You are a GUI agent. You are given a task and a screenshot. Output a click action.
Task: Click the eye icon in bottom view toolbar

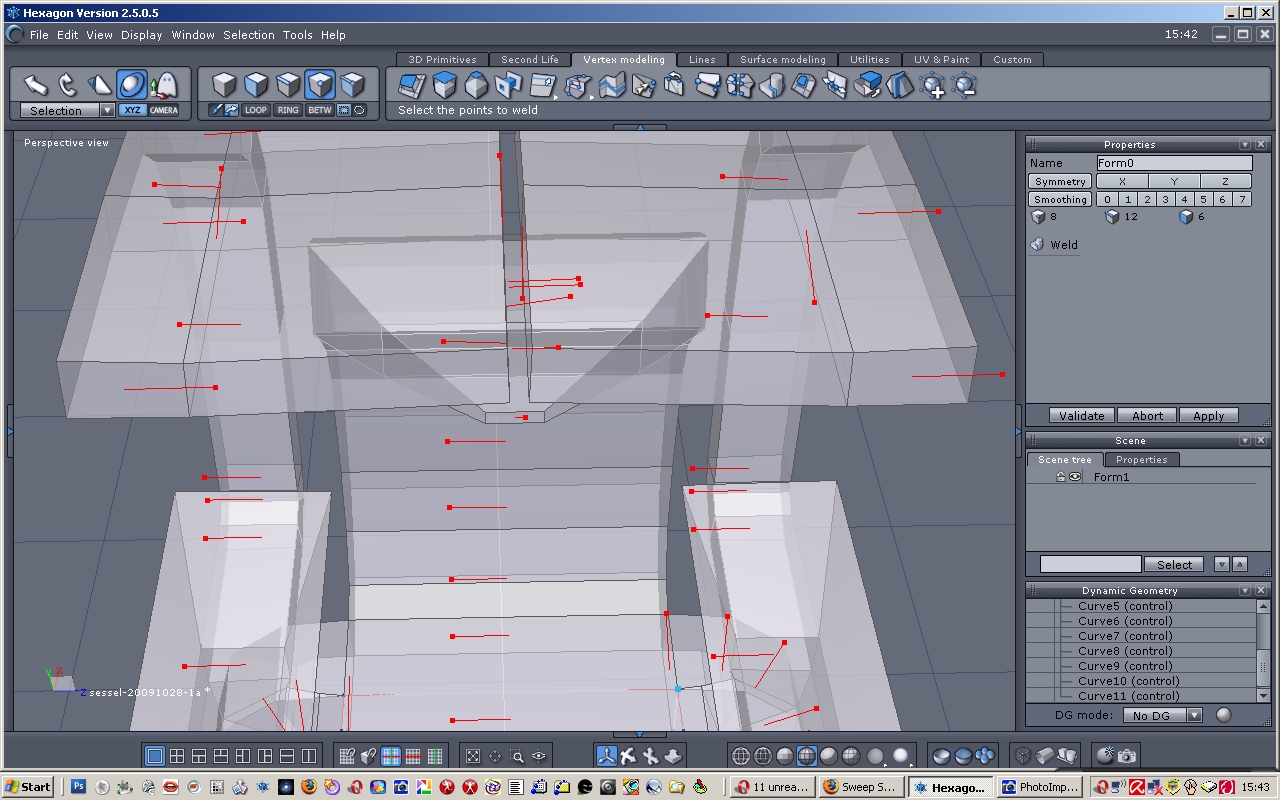pos(539,756)
